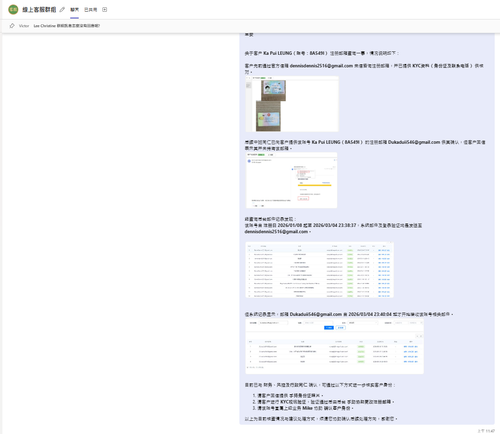Click the message timestamp below the bubble
Image resolution: width=500 pixels, height=434 pixels.
click(486, 431)
